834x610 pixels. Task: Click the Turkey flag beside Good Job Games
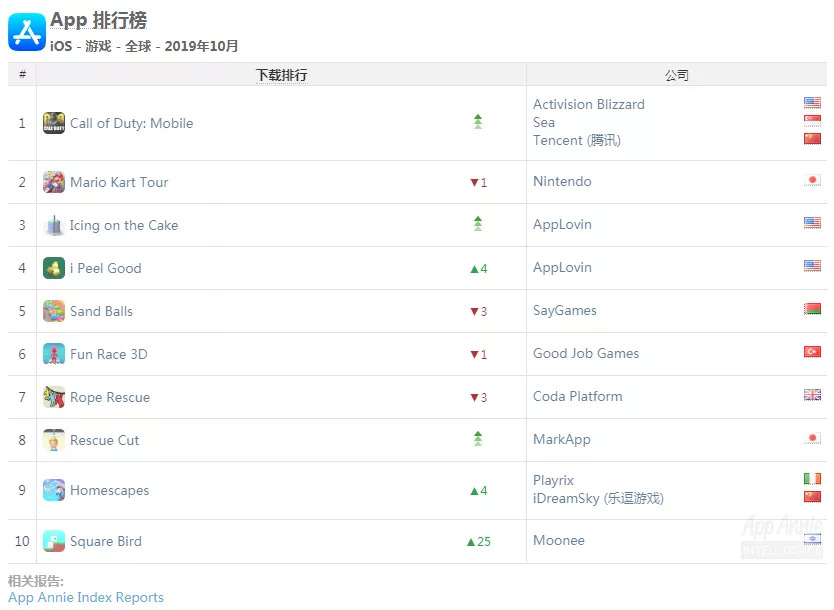[812, 353]
